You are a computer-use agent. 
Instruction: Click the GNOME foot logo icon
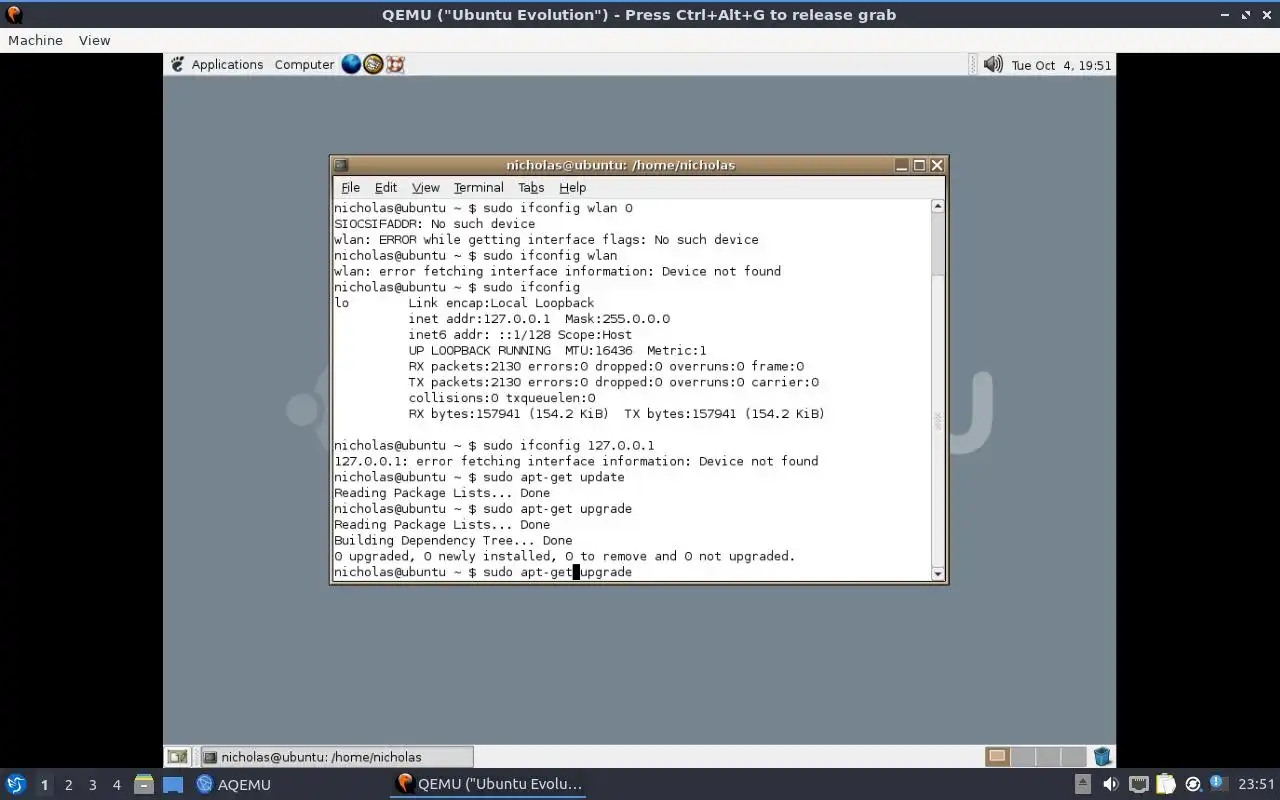click(177, 64)
